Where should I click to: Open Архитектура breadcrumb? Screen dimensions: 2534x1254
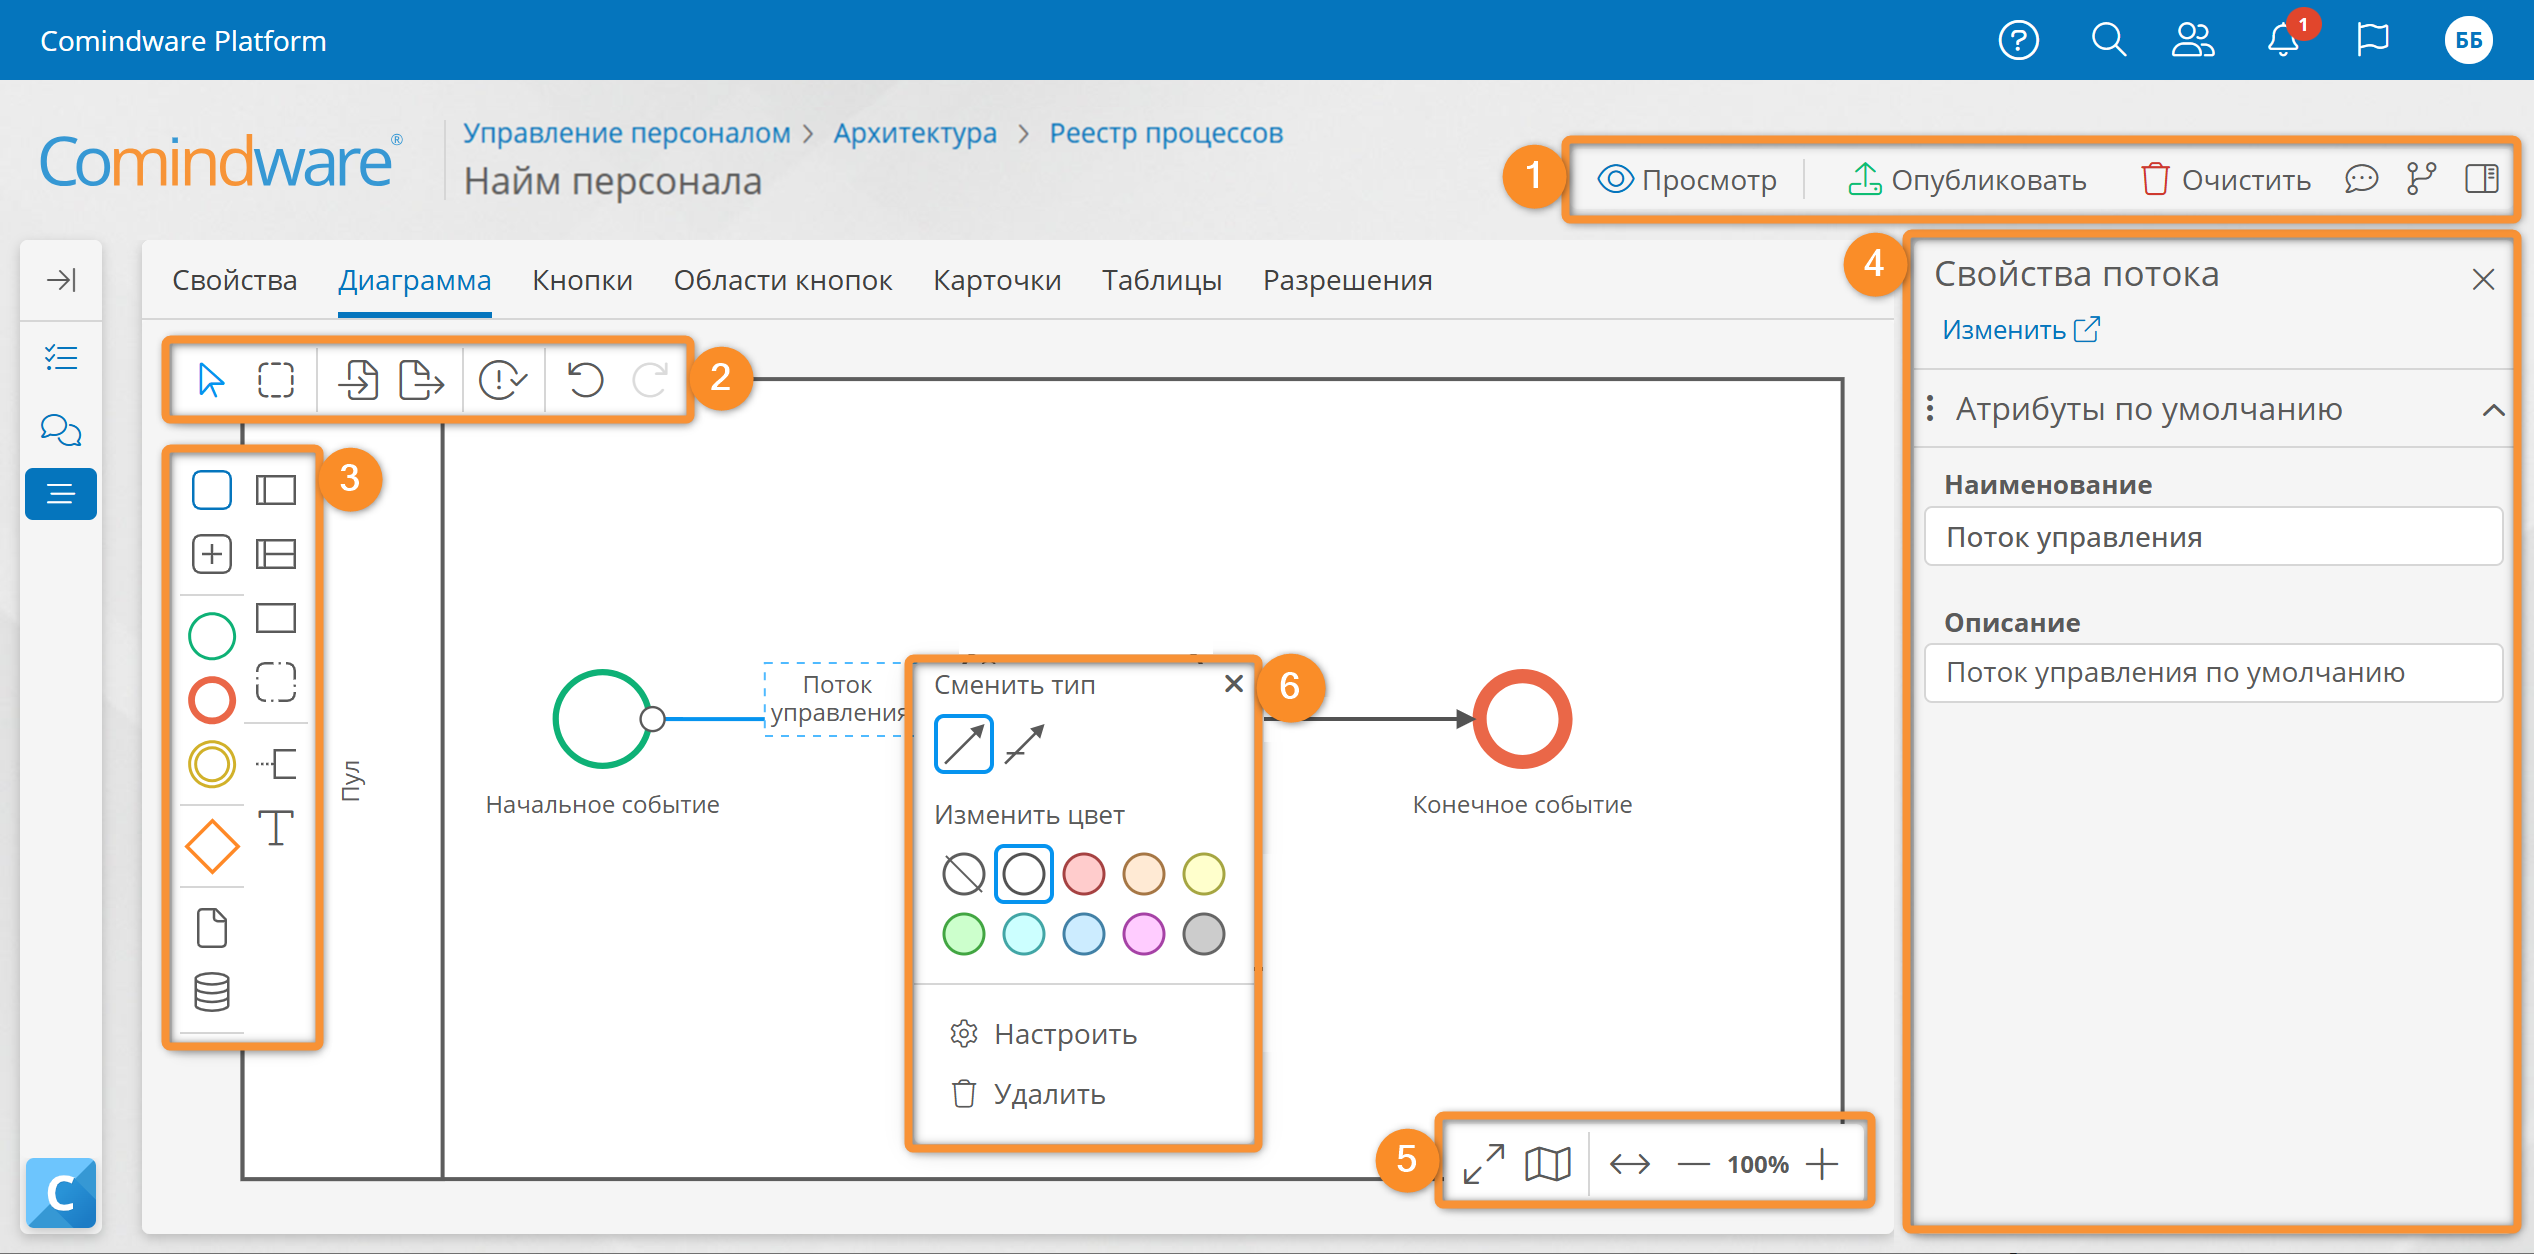pyautogui.click(x=915, y=133)
